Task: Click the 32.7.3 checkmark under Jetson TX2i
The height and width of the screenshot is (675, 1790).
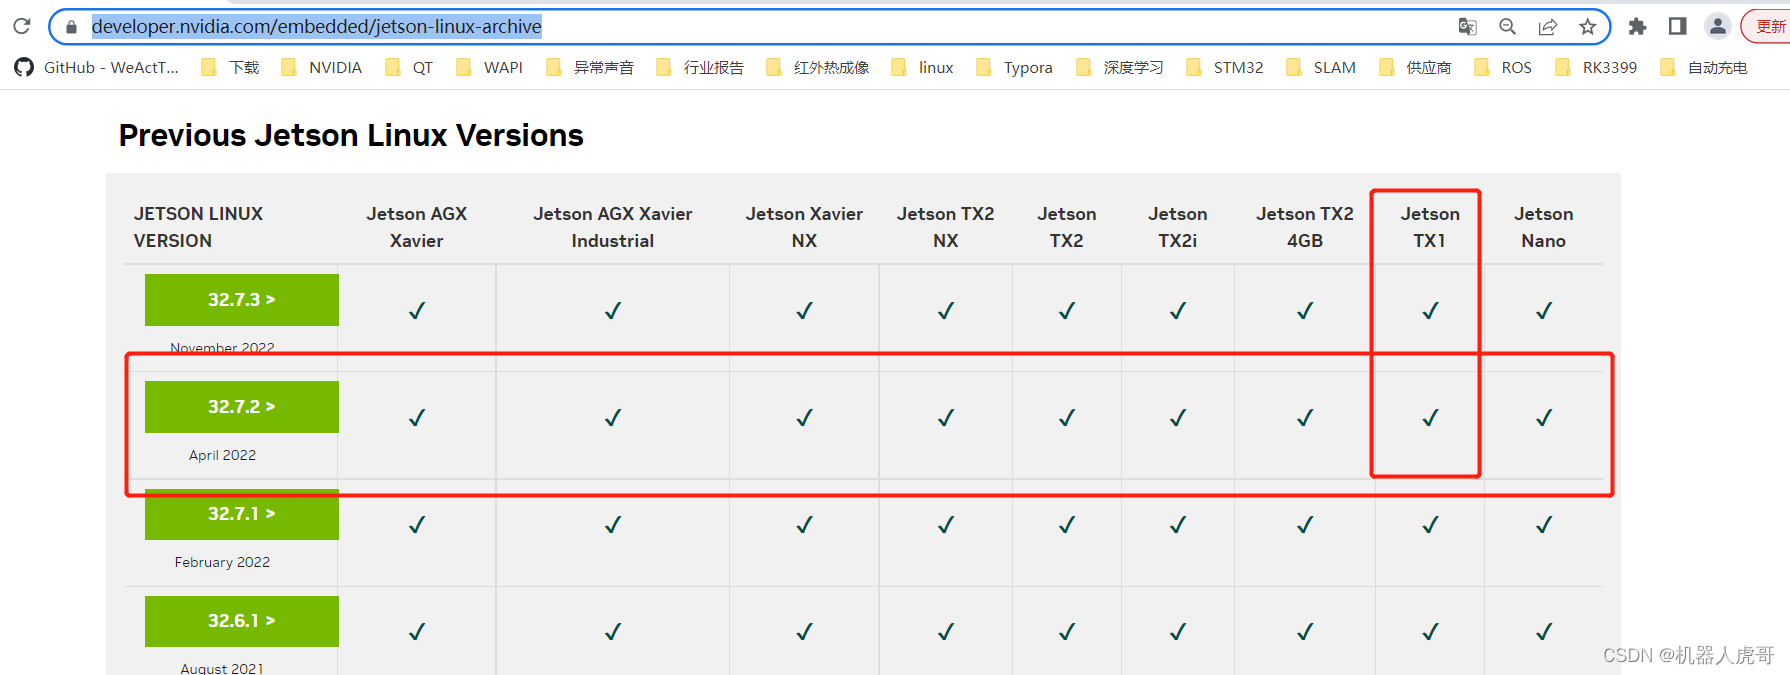Action: tap(1178, 311)
